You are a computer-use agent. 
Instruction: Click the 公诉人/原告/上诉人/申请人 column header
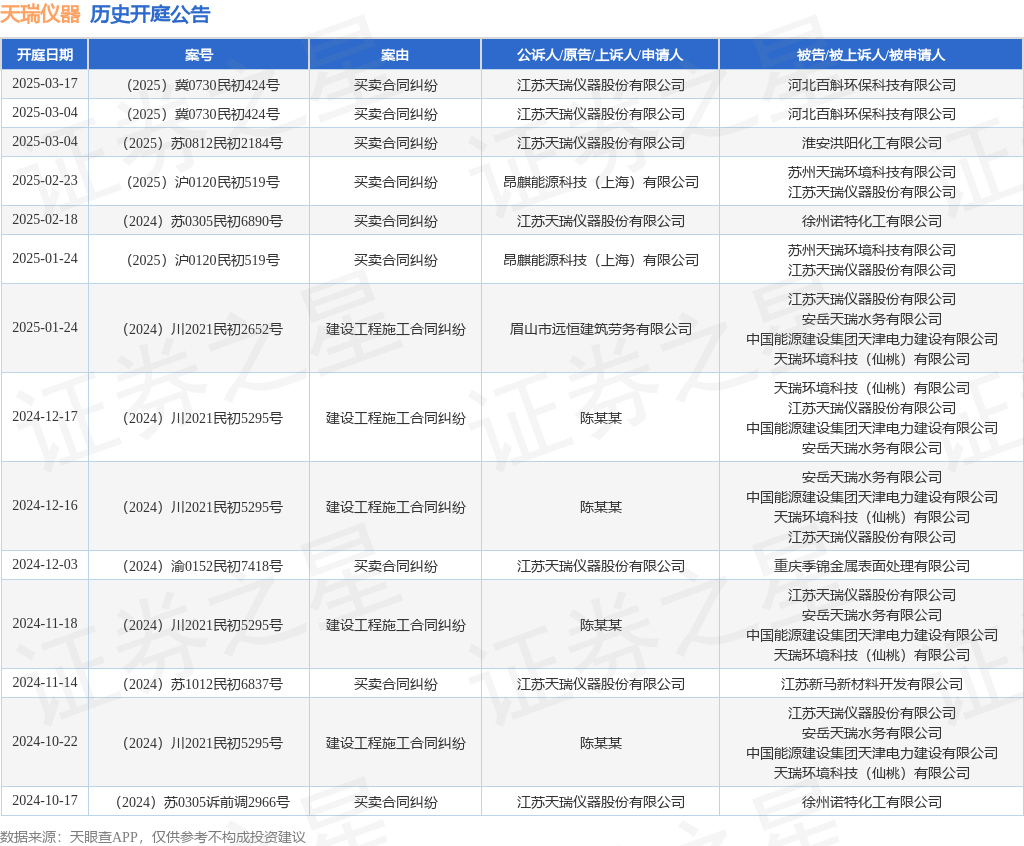click(600, 55)
